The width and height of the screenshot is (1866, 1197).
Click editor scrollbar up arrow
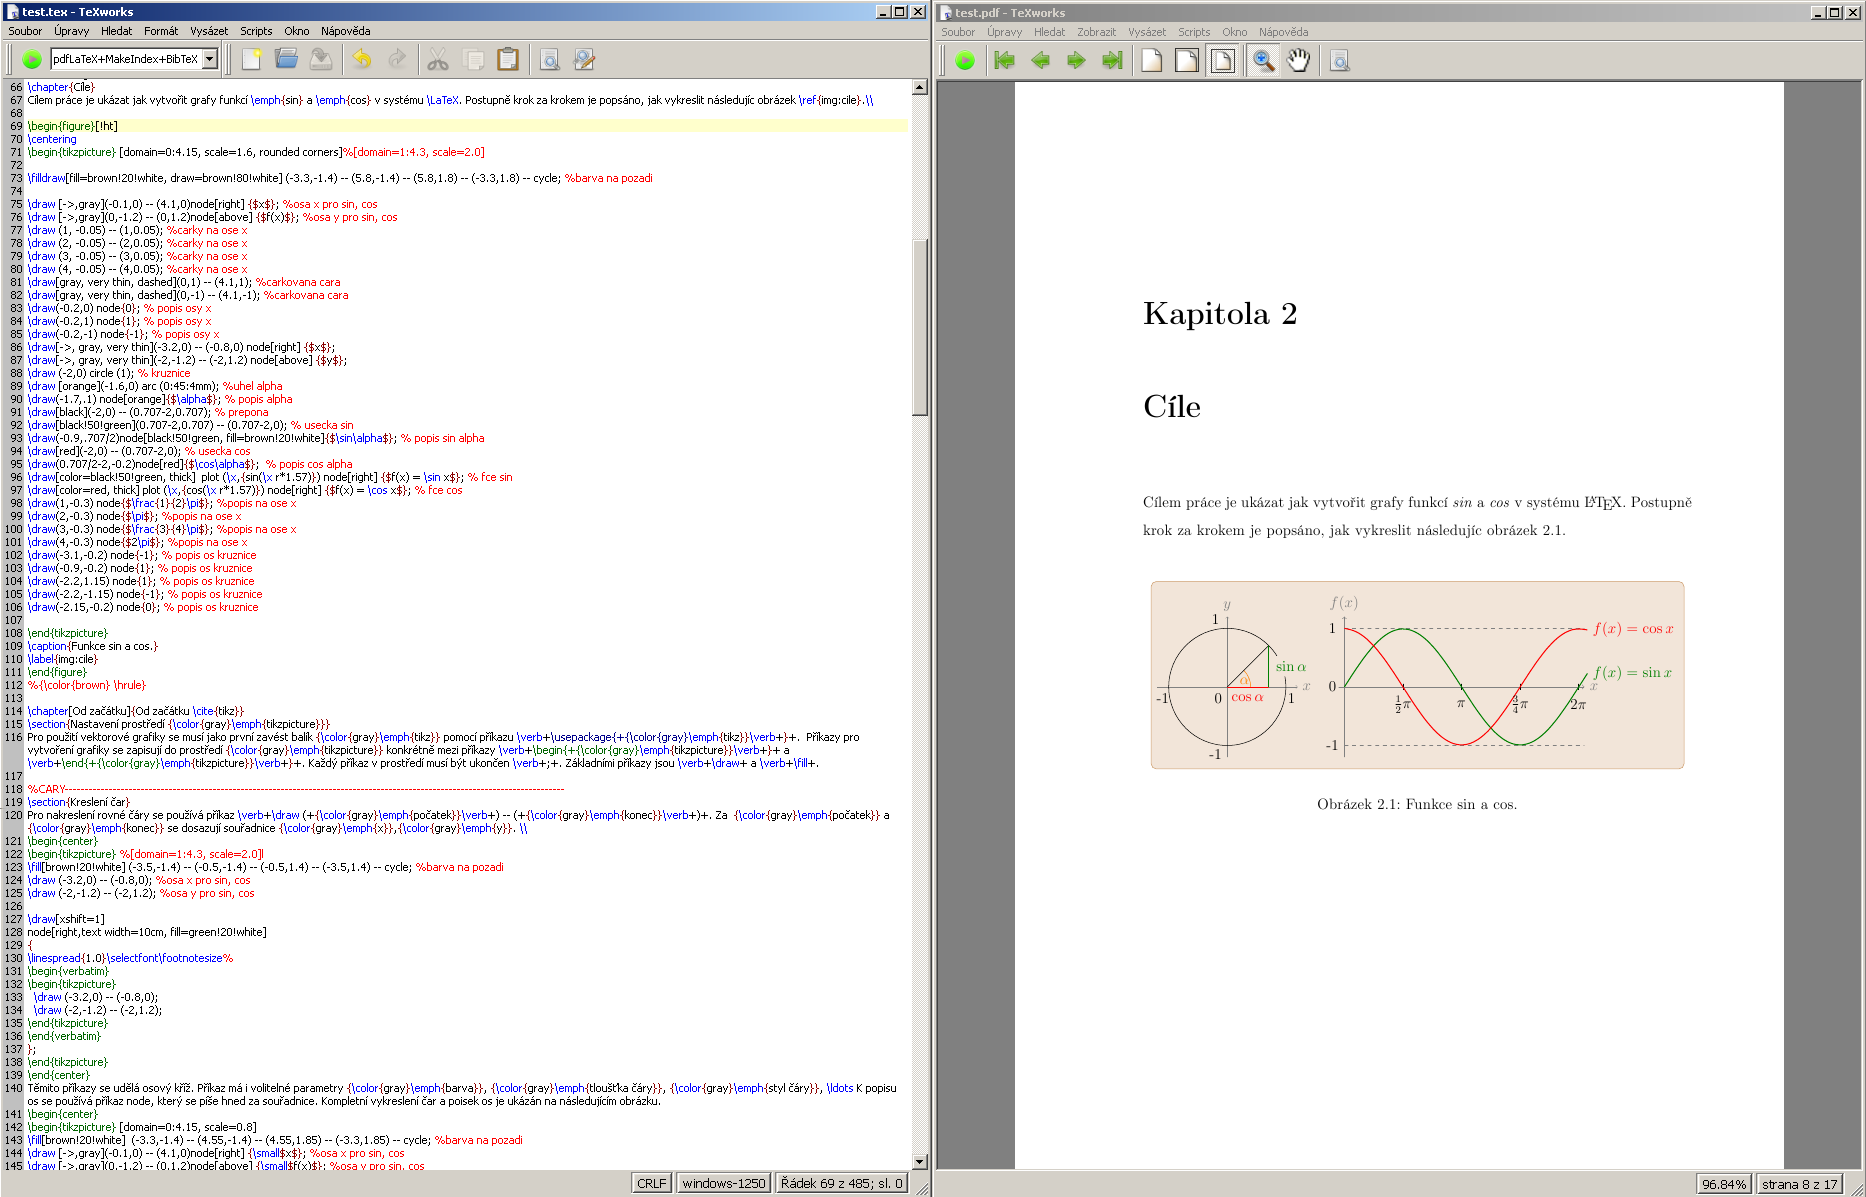pos(920,88)
